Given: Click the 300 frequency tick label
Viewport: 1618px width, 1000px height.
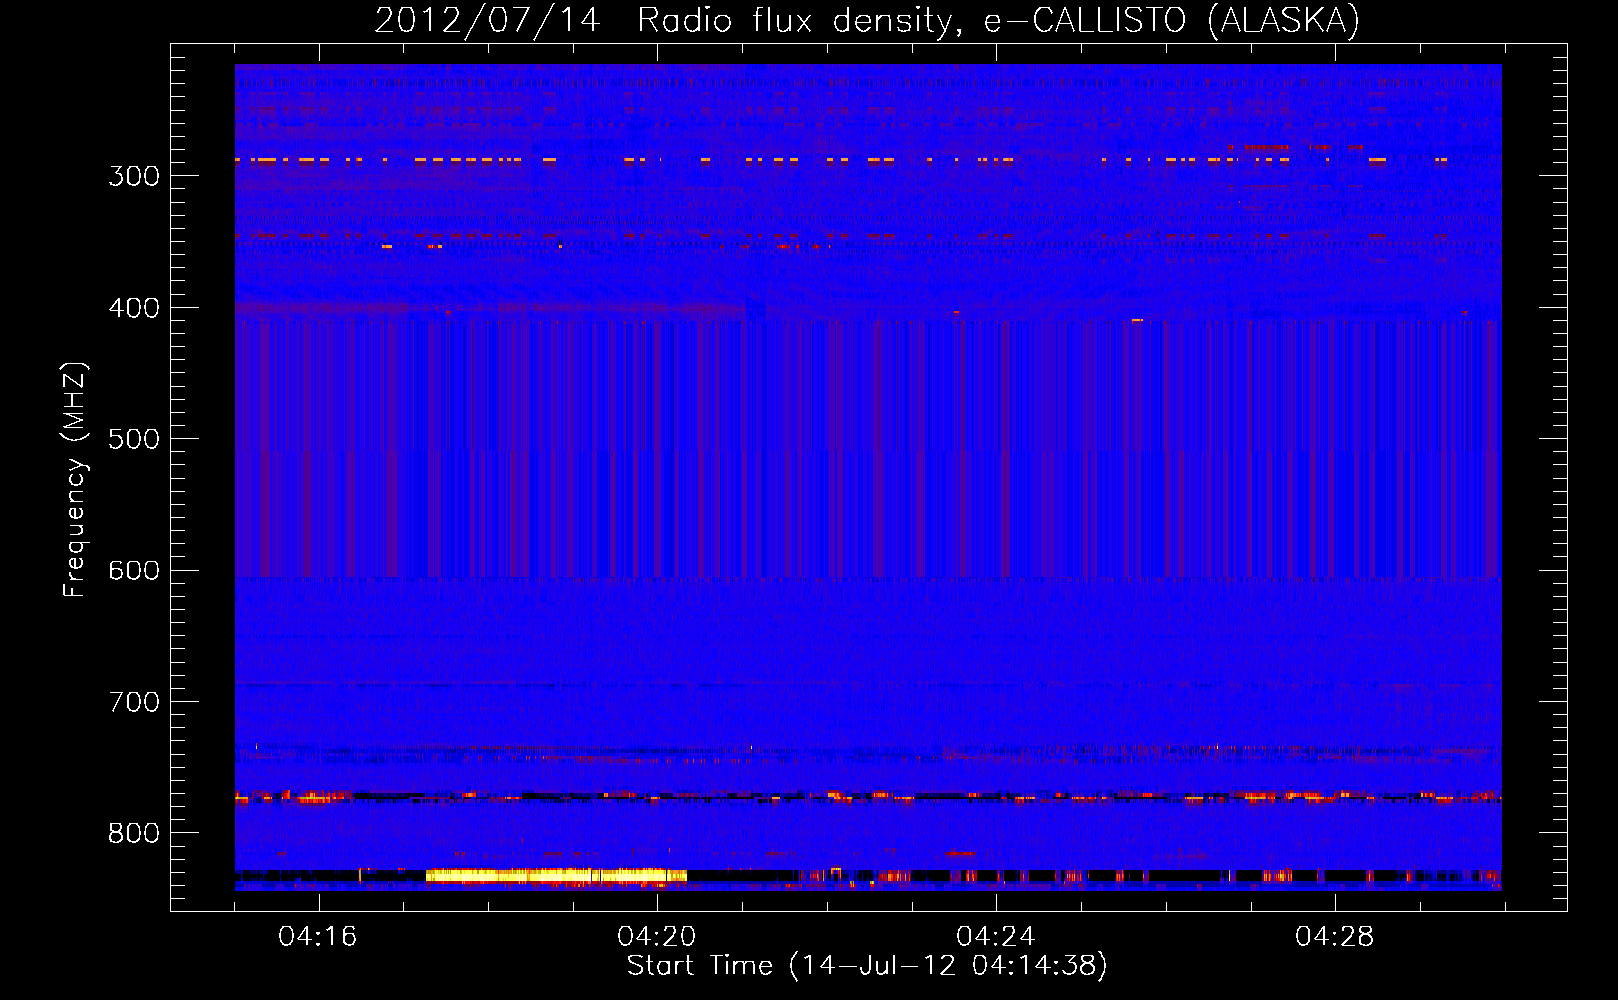Looking at the screenshot, I should coord(134,176).
